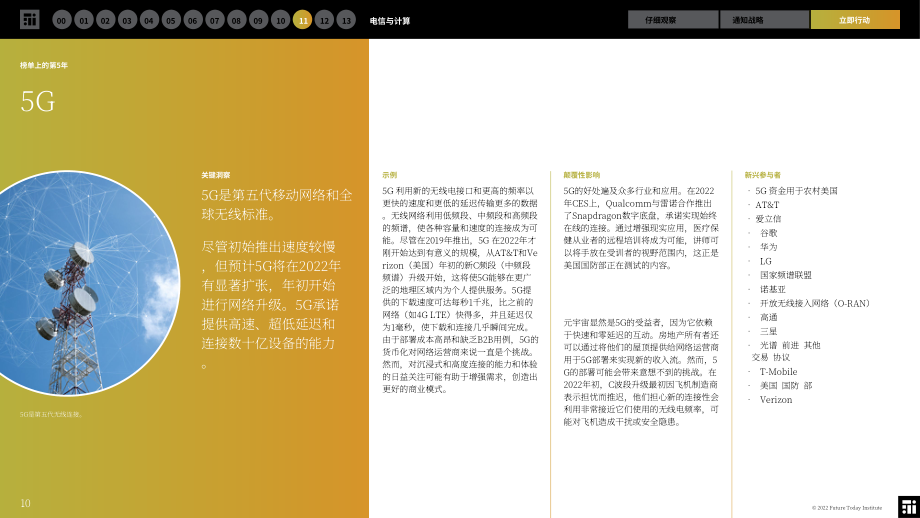This screenshot has width=920, height=518.
Task: Click list entry 华为
Action: pyautogui.click(x=769, y=247)
